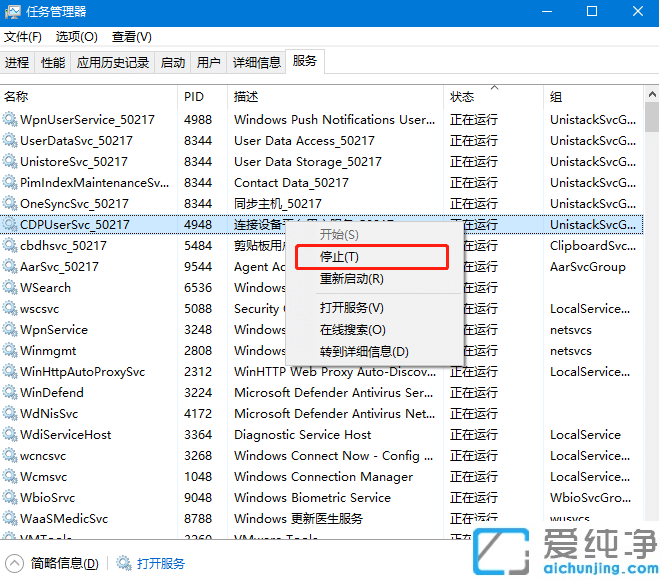Click the gear icon beside OneSyncSvc_50217
Image resolution: width=662 pixels, height=580 pixels.
[x=10, y=203]
